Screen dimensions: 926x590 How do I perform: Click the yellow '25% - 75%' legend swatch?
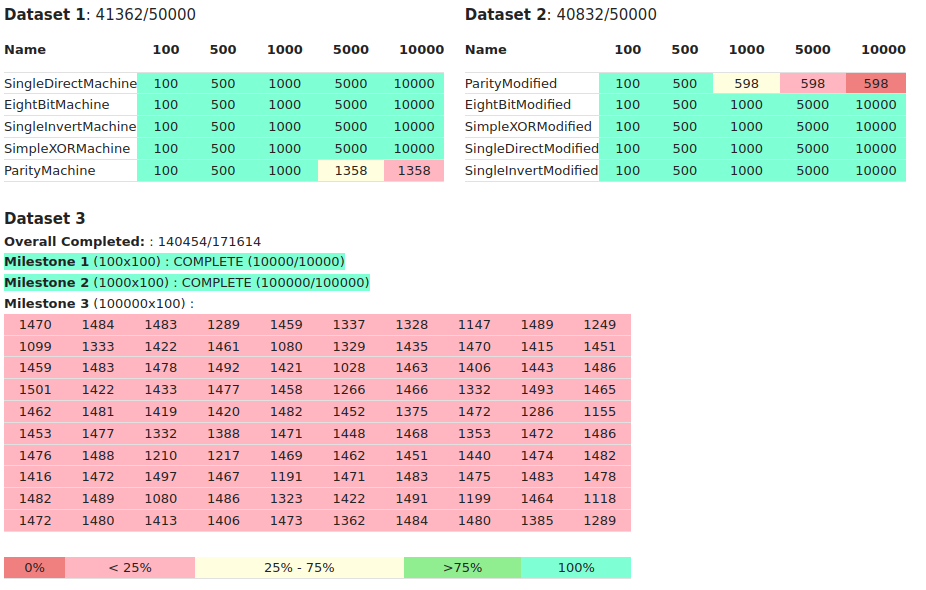299,567
